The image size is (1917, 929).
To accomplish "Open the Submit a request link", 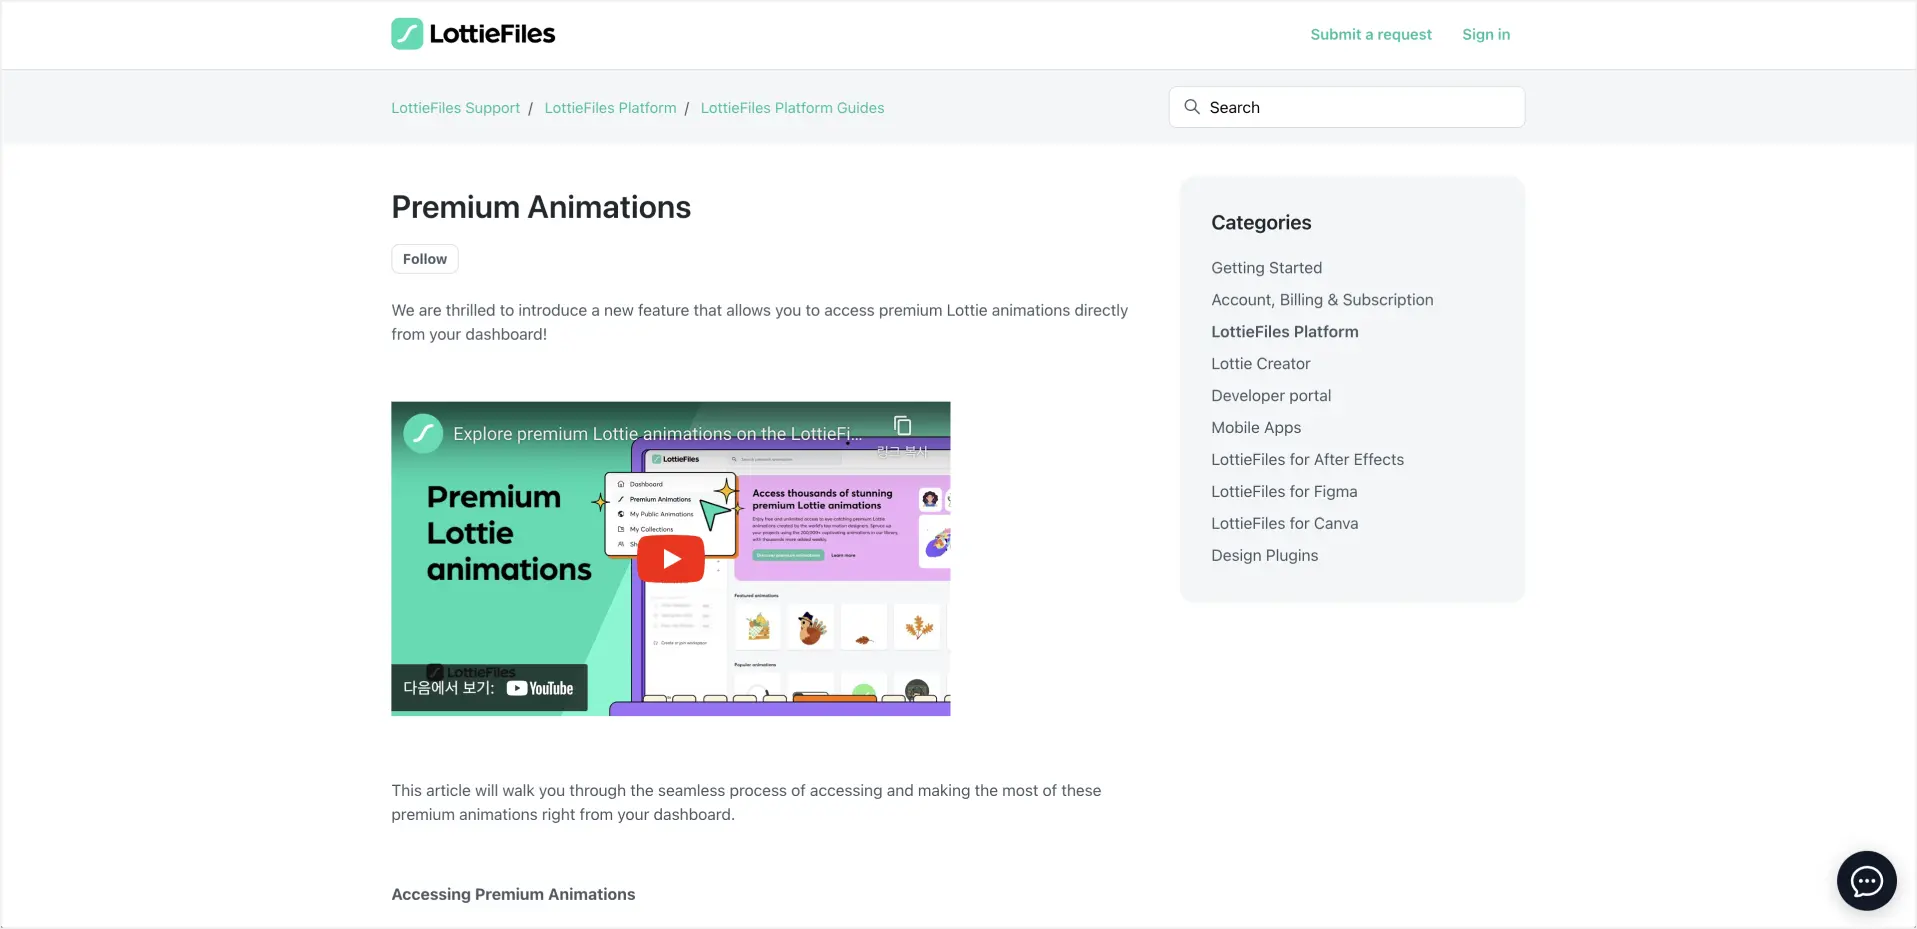I will tap(1371, 34).
